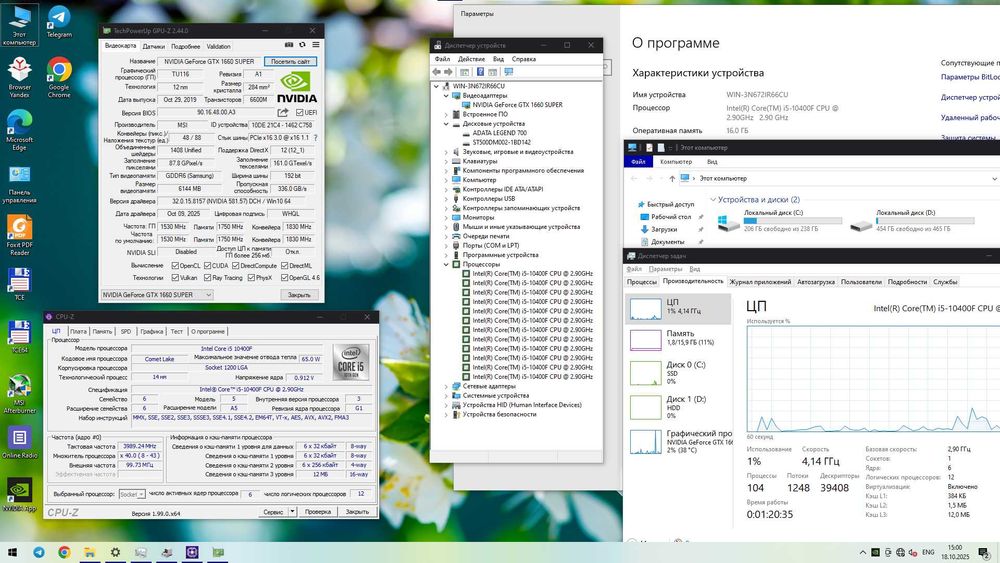Collapse Устройства и диски group in Explorer
Viewport: 1000px width, 563px height.
tap(713, 200)
